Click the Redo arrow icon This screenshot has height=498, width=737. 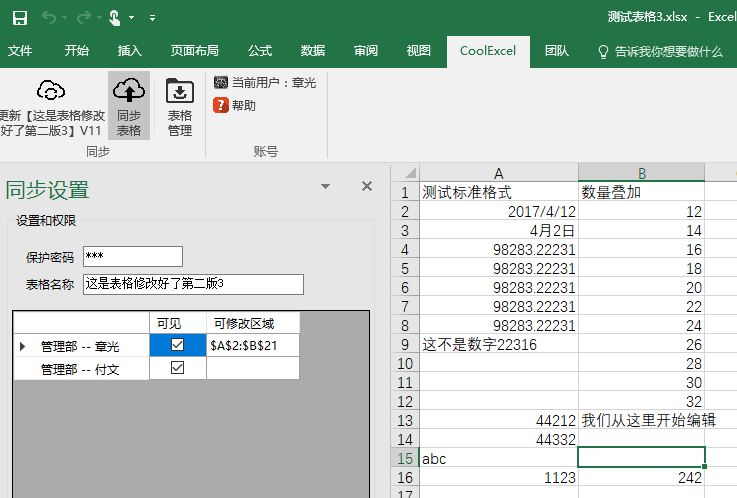coord(84,17)
